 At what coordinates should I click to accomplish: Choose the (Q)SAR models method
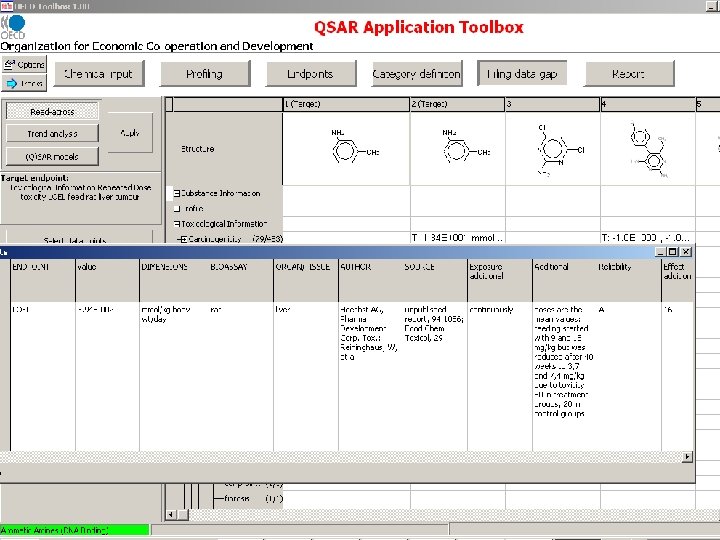[x=52, y=156]
